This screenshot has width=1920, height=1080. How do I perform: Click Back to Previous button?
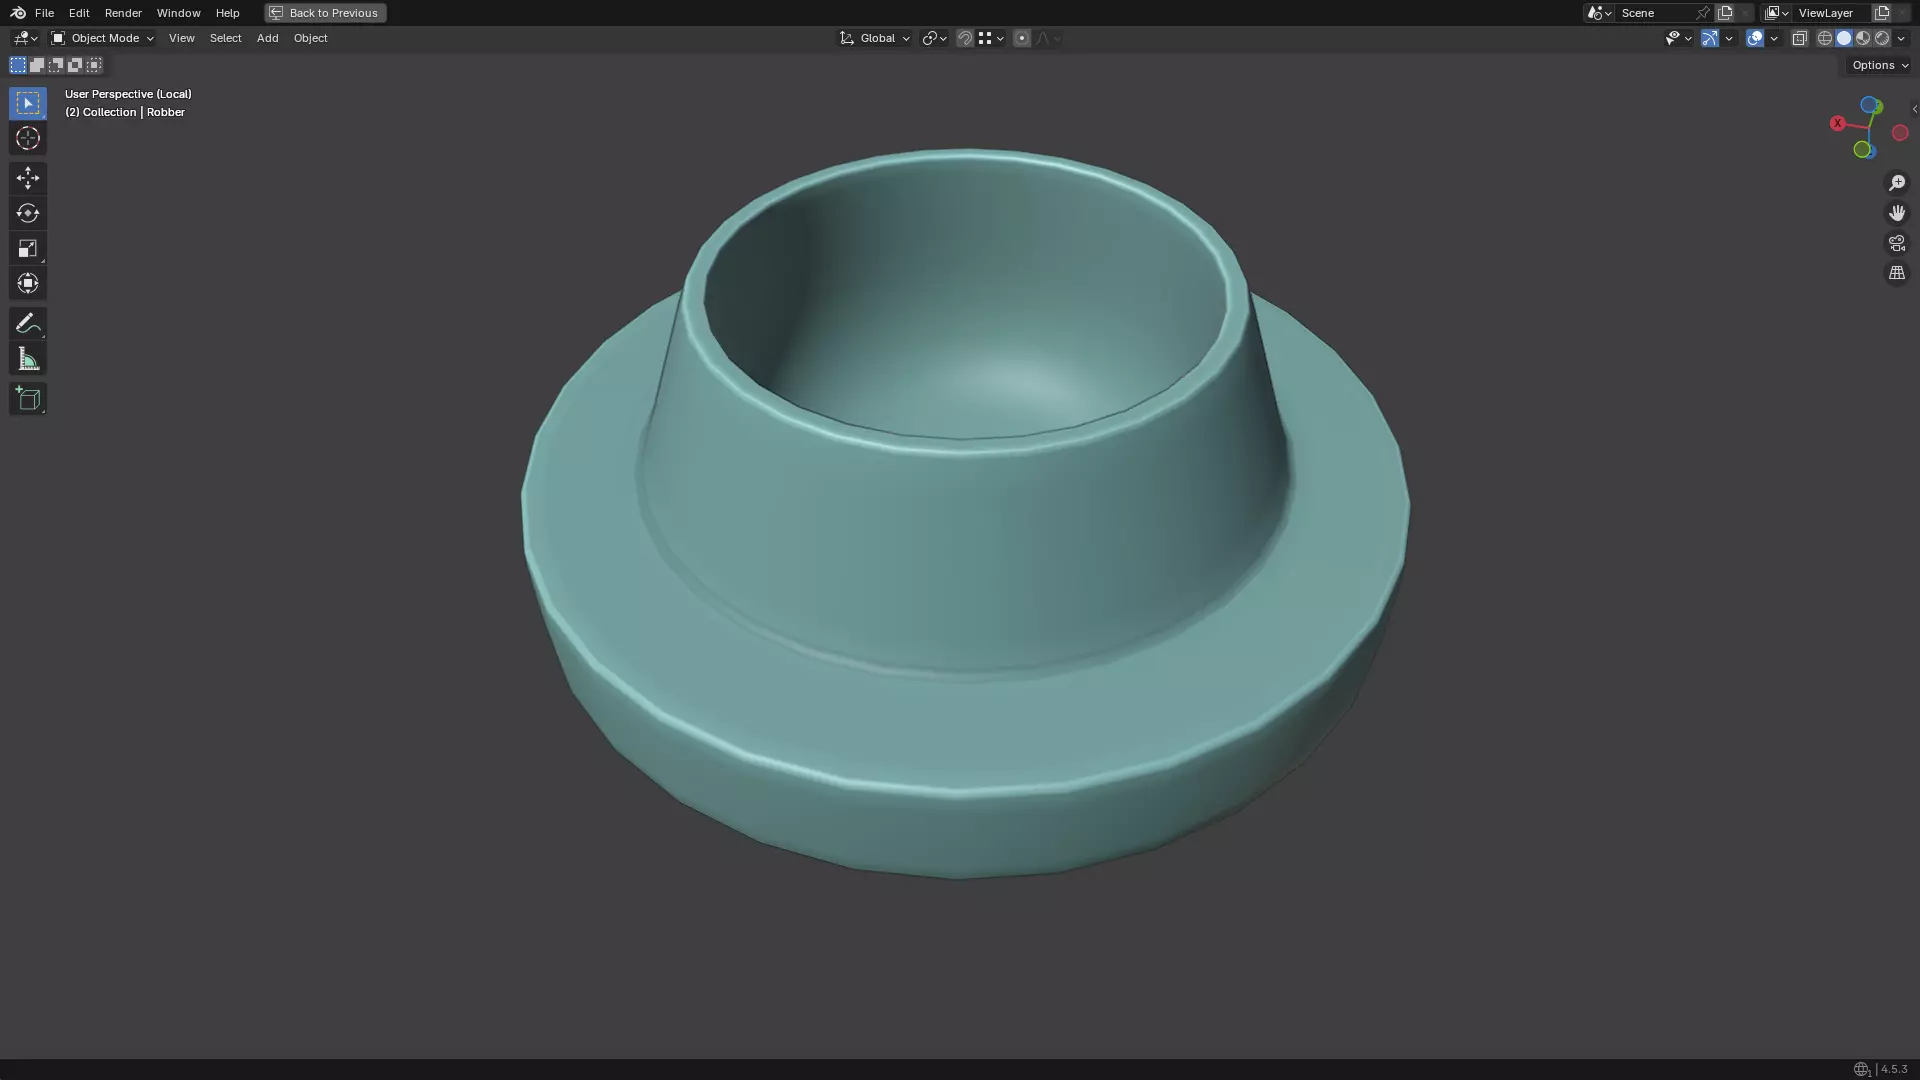325,13
